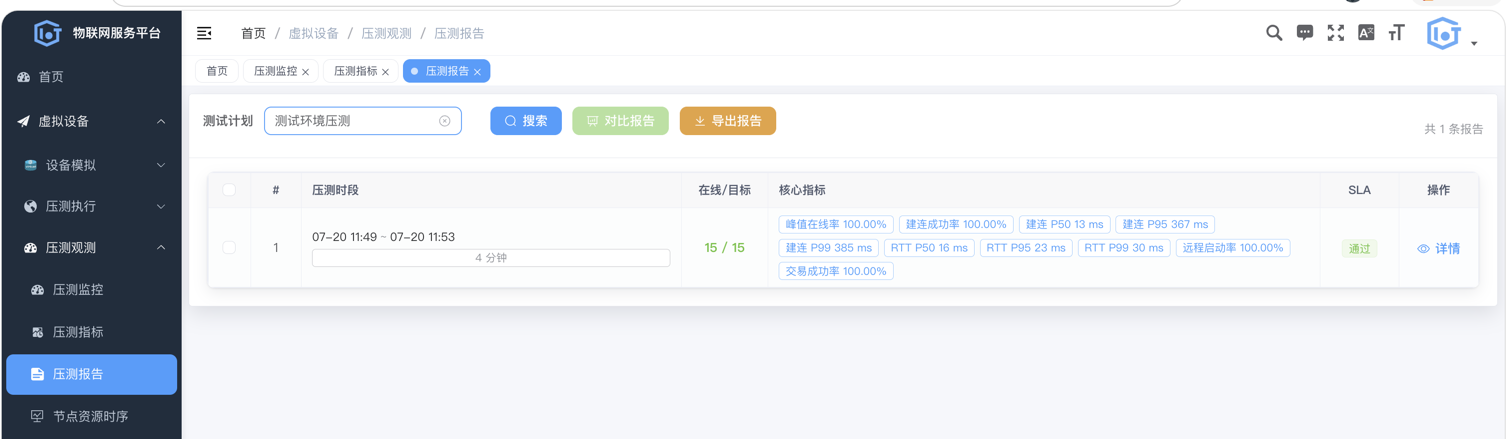Viewport: 1506px width, 439px height.
Task: Click the 远程启动率 100.00% tag
Action: click(x=1233, y=248)
